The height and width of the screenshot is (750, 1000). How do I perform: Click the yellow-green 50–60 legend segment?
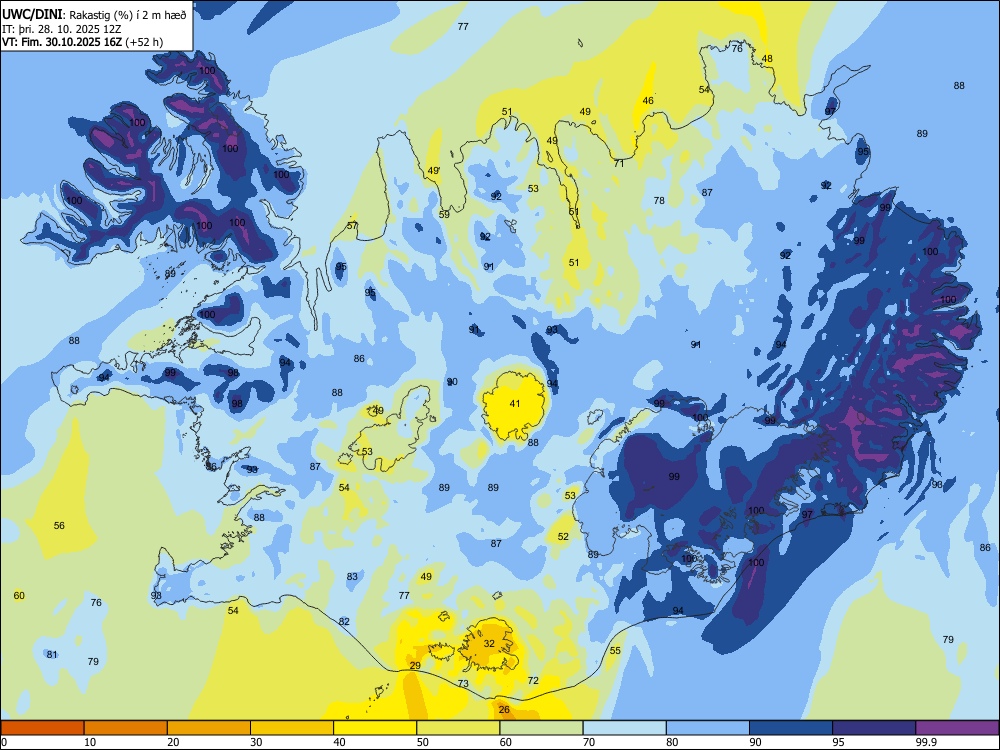pyautogui.click(x=458, y=728)
